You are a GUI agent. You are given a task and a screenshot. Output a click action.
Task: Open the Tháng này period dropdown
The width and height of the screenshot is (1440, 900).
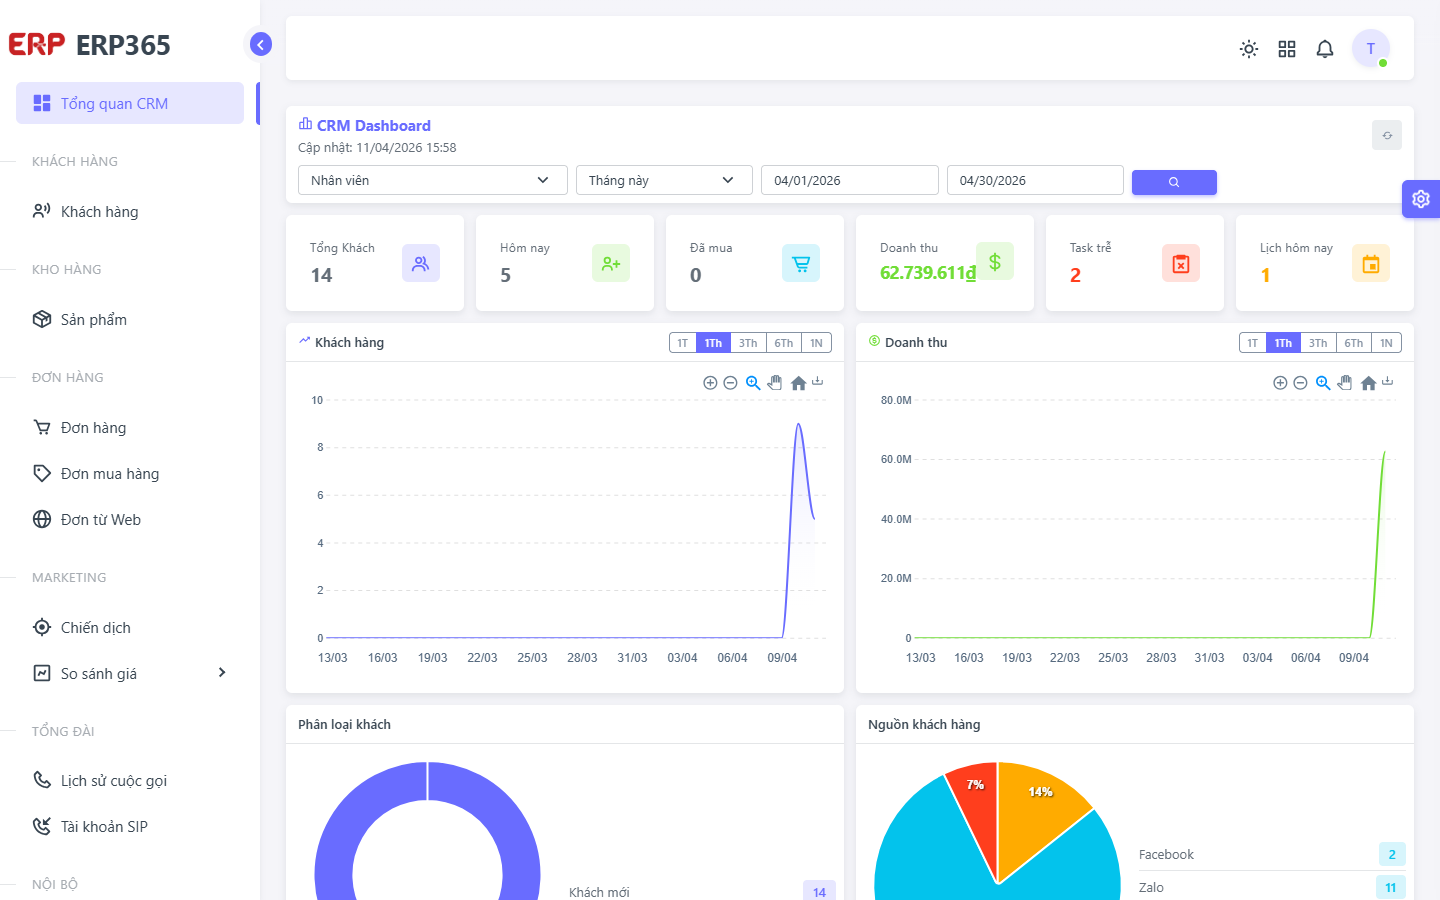(664, 180)
